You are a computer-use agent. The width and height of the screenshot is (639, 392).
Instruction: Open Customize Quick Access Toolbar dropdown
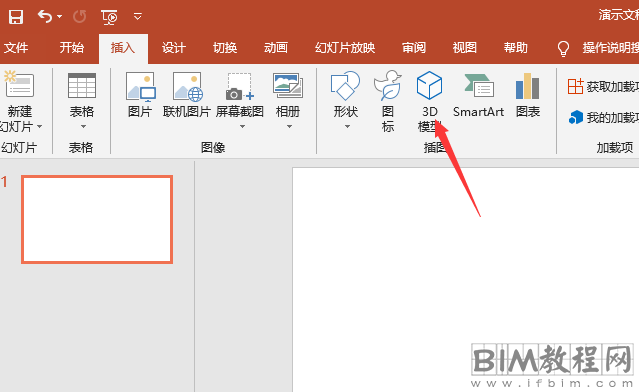pyautogui.click(x=138, y=17)
